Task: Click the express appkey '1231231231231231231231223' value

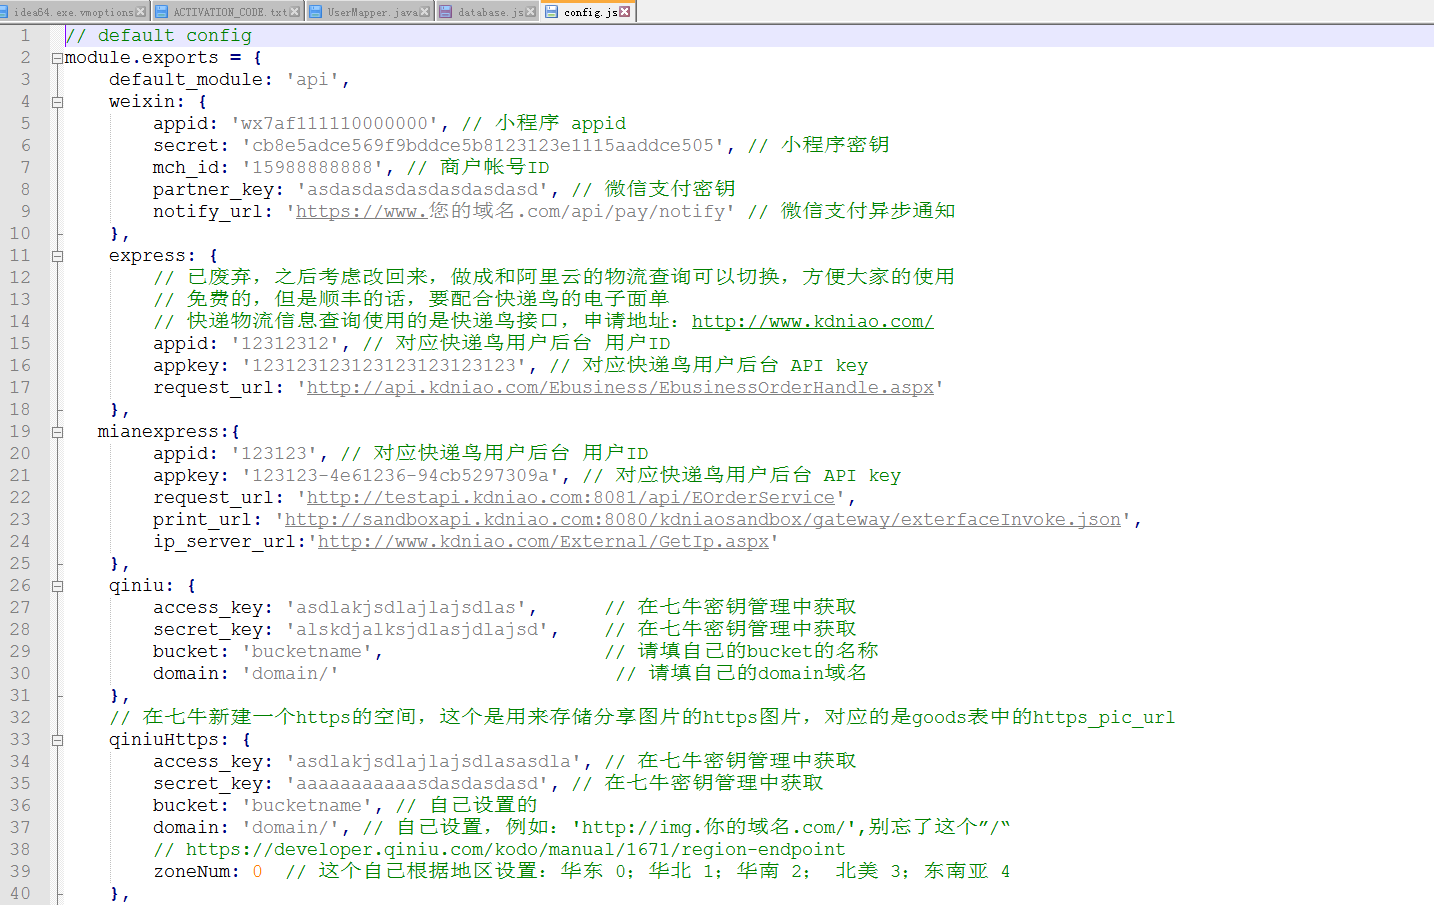Action: [x=384, y=365]
